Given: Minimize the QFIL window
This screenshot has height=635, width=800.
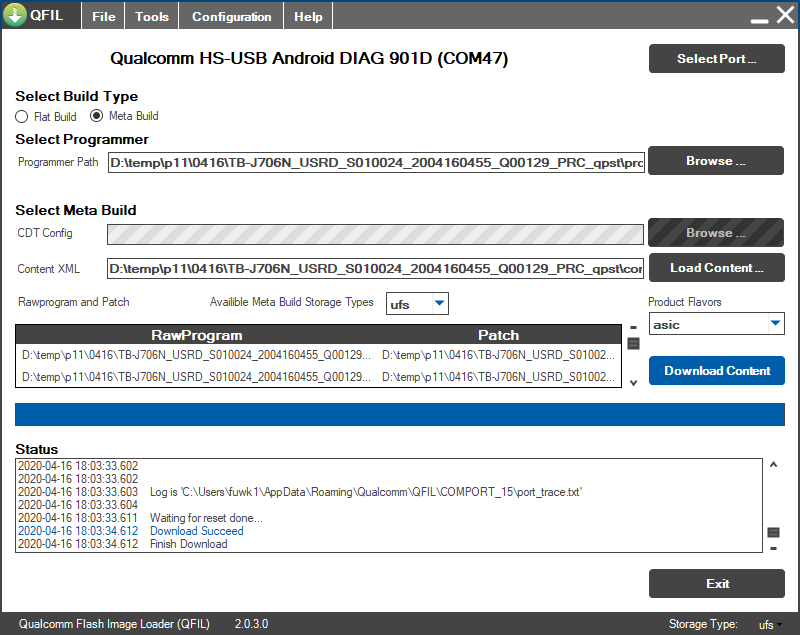Looking at the screenshot, I should coord(759,20).
